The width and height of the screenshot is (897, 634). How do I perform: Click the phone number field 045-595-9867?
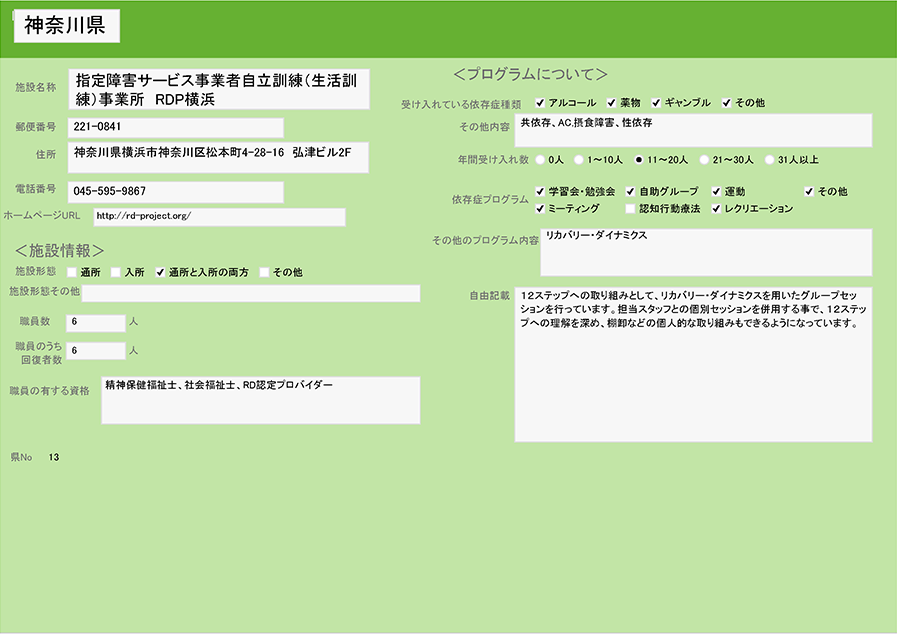(x=175, y=191)
